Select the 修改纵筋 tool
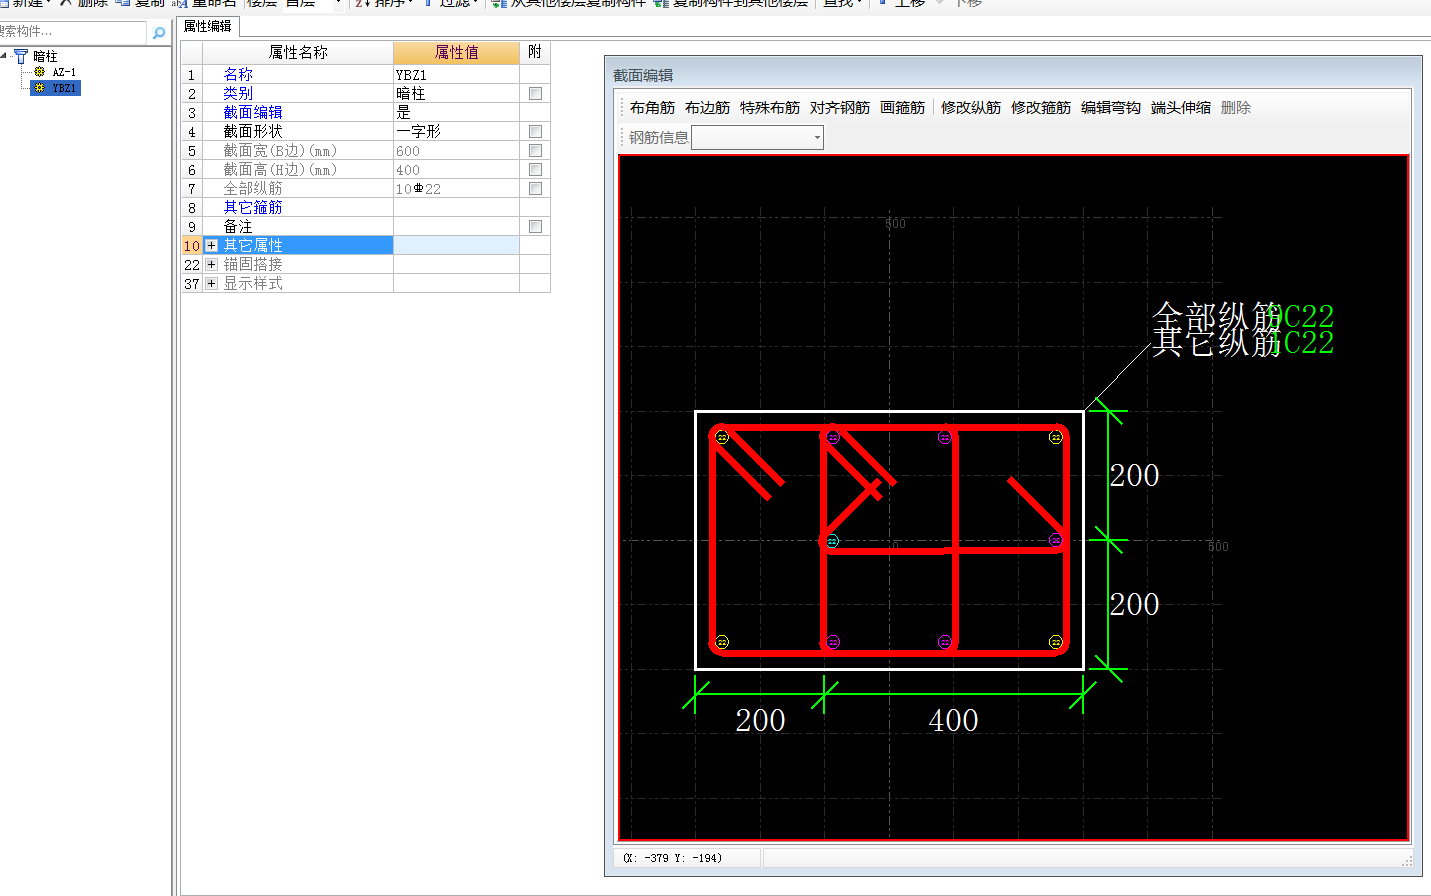The width and height of the screenshot is (1431, 896). tap(971, 107)
